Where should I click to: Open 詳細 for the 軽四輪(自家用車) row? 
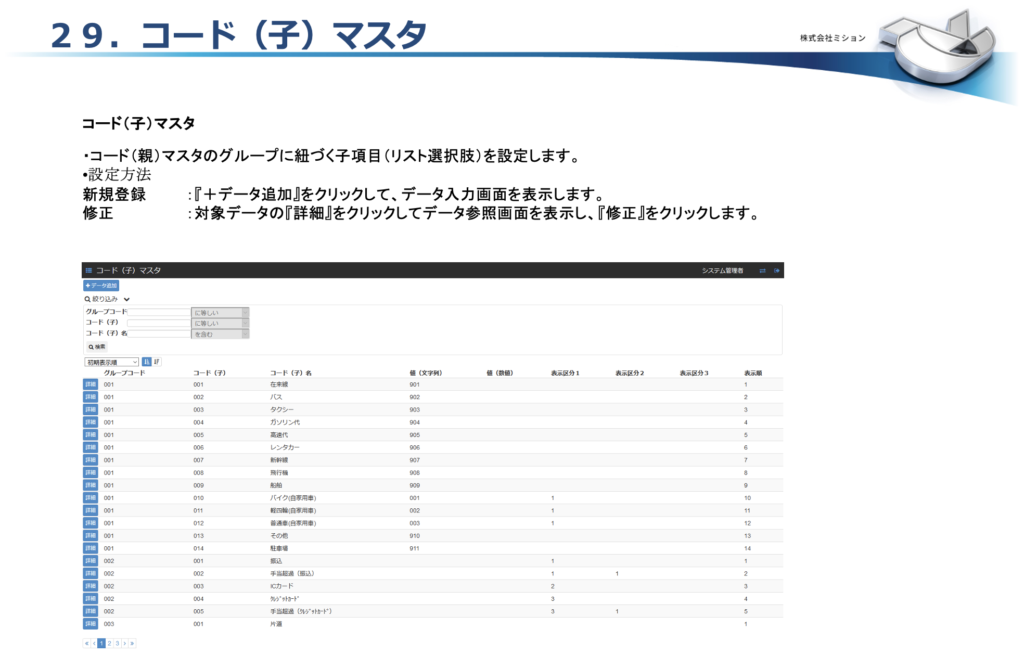(90, 511)
